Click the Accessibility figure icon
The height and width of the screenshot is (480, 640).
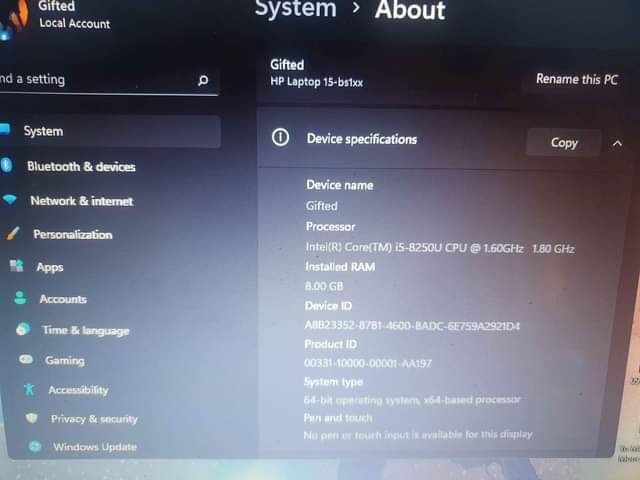coord(29,389)
